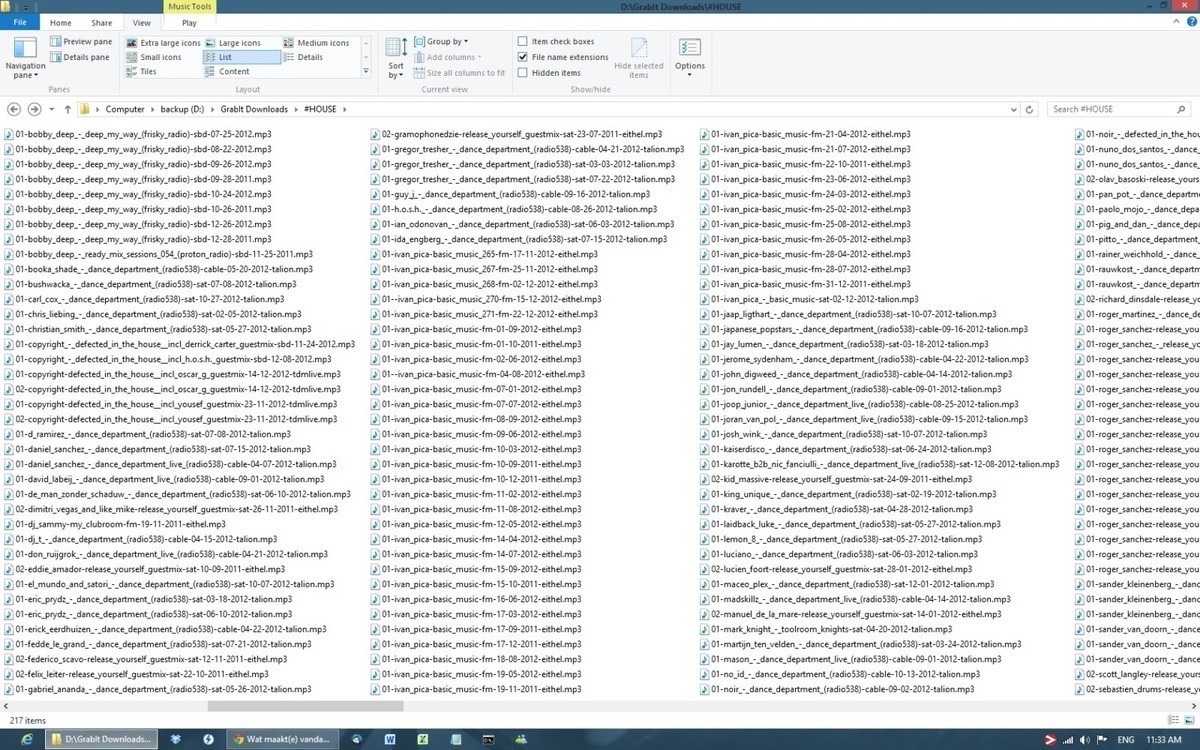Switch to the Share ribbon tab
Viewport: 1200px width, 750px height.
coord(102,22)
